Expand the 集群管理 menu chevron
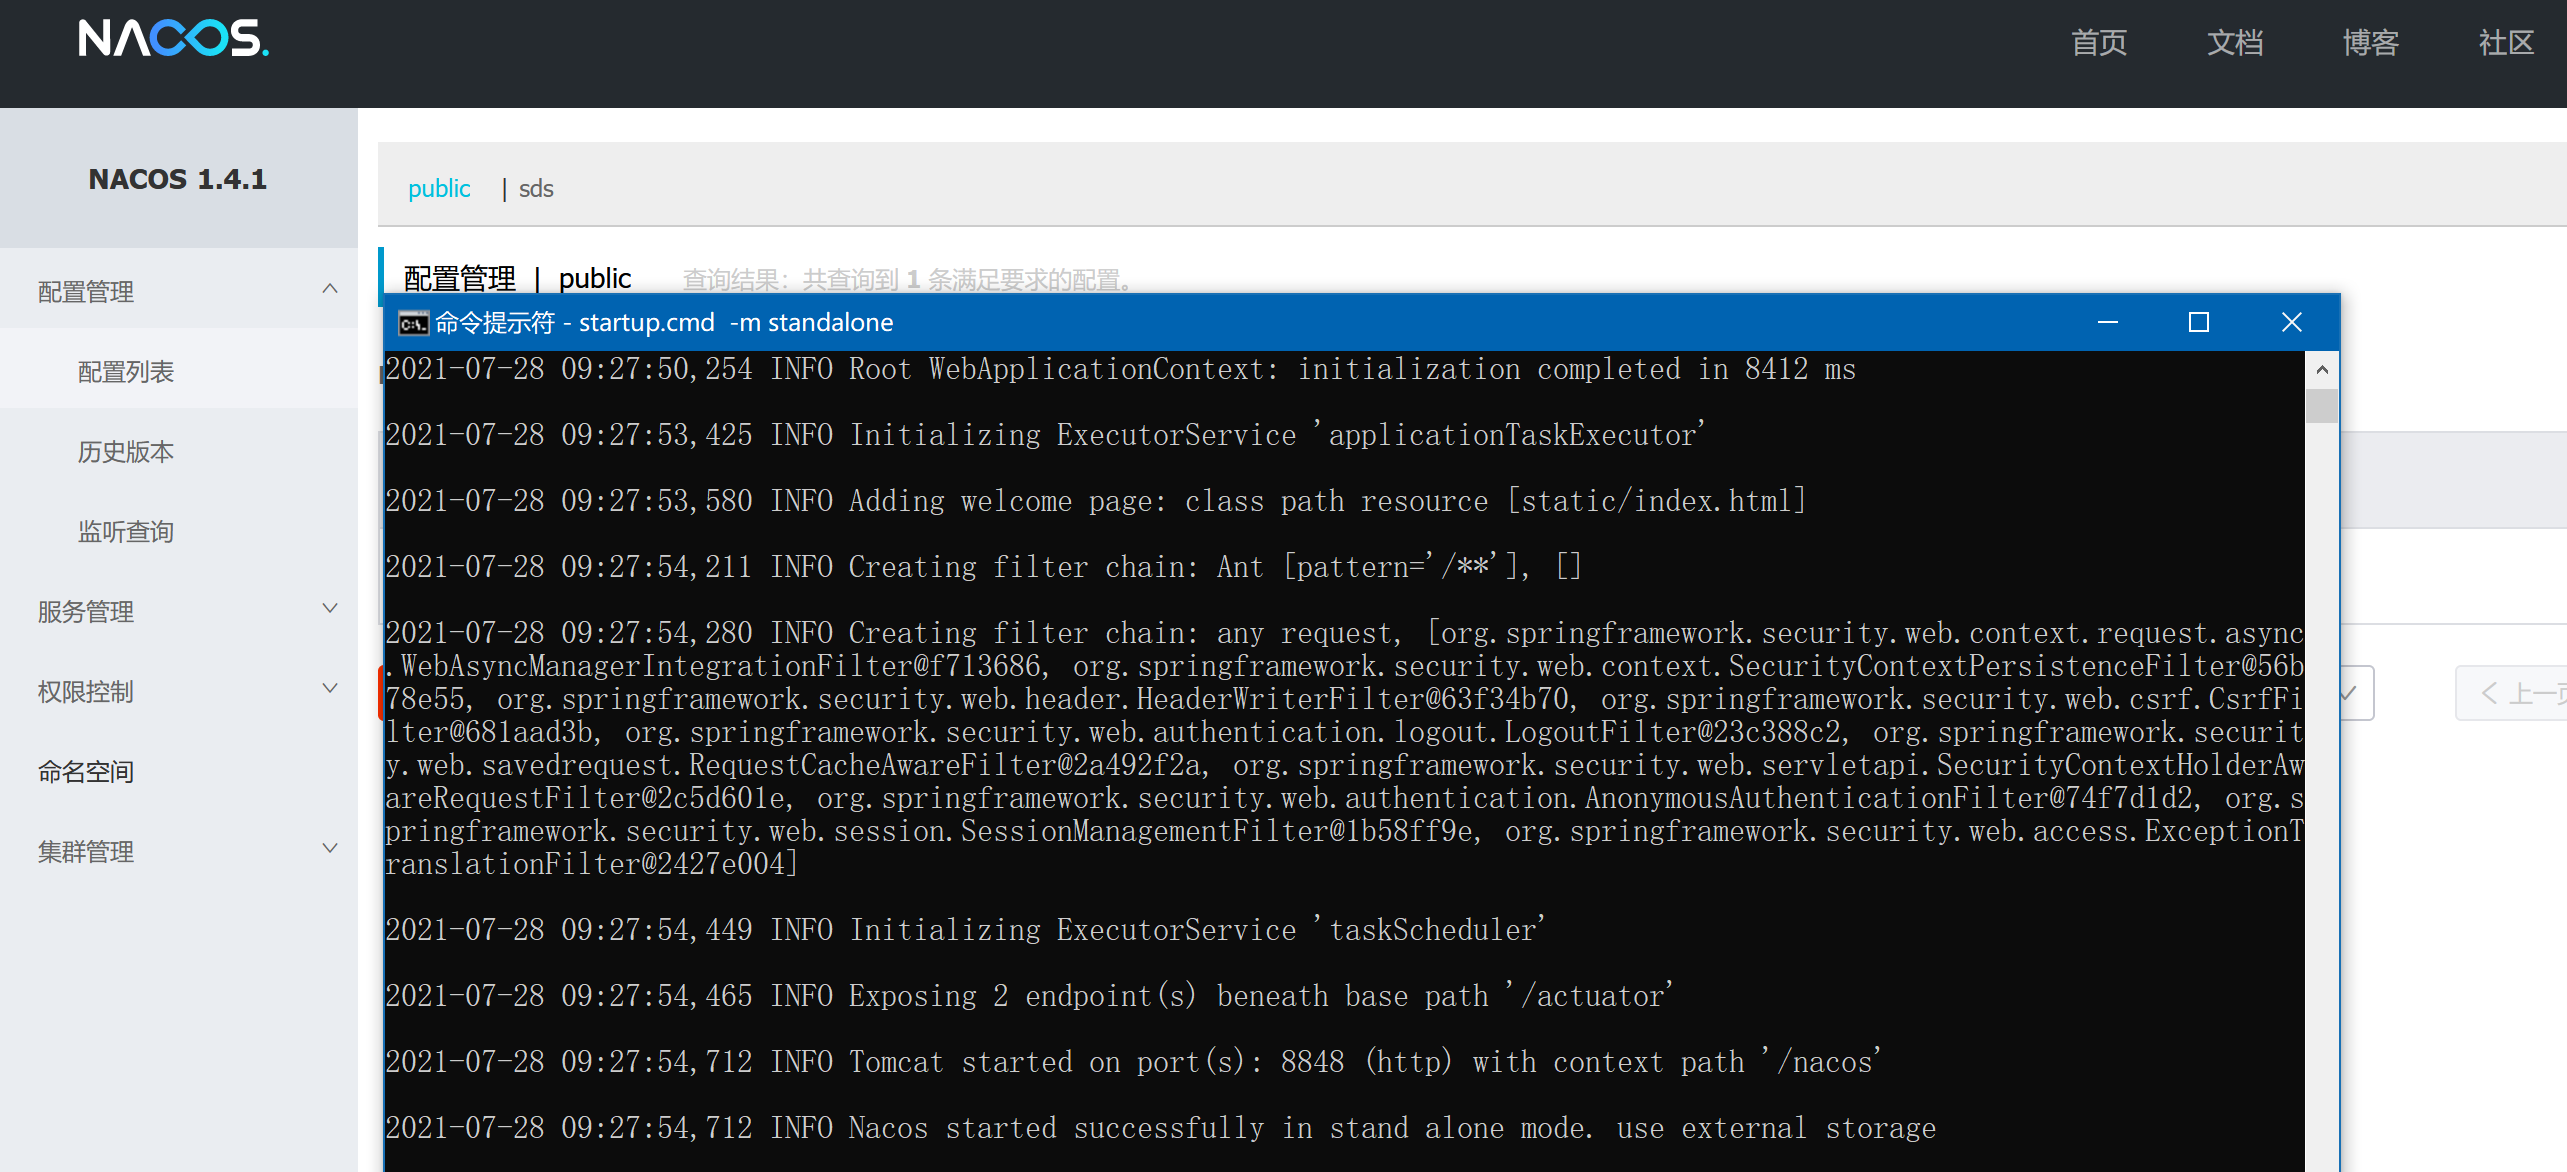The width and height of the screenshot is (2567, 1172). (330, 848)
